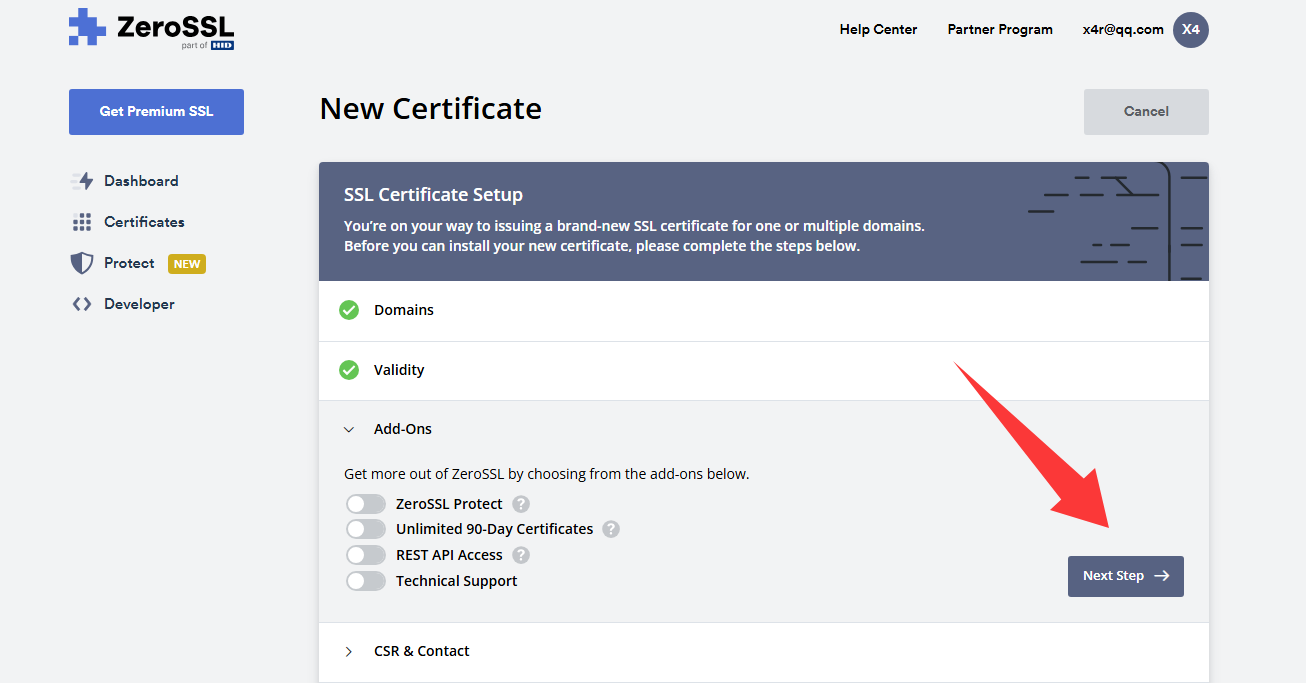Click help icon beside Unlimited 90-Day Certificates

611,529
